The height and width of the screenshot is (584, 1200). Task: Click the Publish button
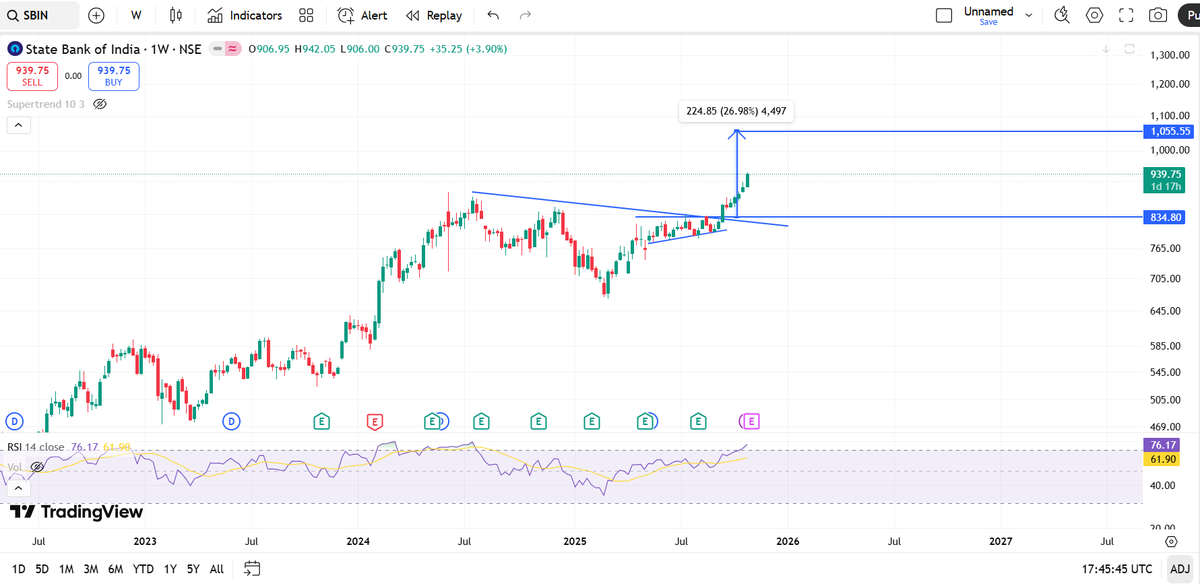[x=1189, y=15]
